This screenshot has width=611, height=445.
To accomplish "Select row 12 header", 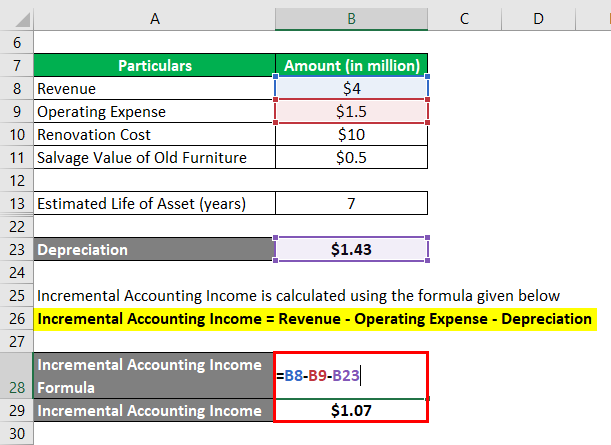I will click(17, 180).
